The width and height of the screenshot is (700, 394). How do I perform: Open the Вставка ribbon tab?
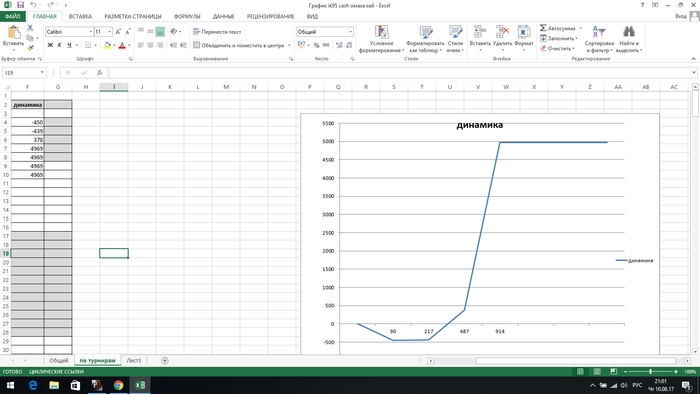(80, 17)
